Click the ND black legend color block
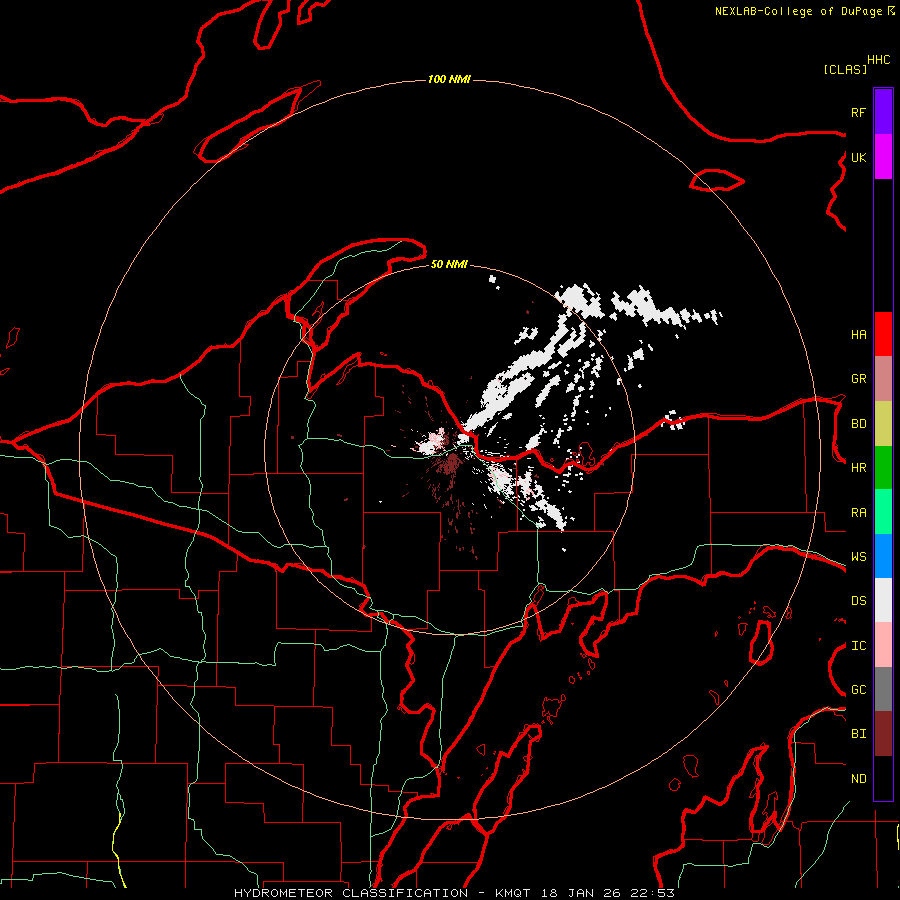Screen dimensions: 900x900 pos(883,778)
